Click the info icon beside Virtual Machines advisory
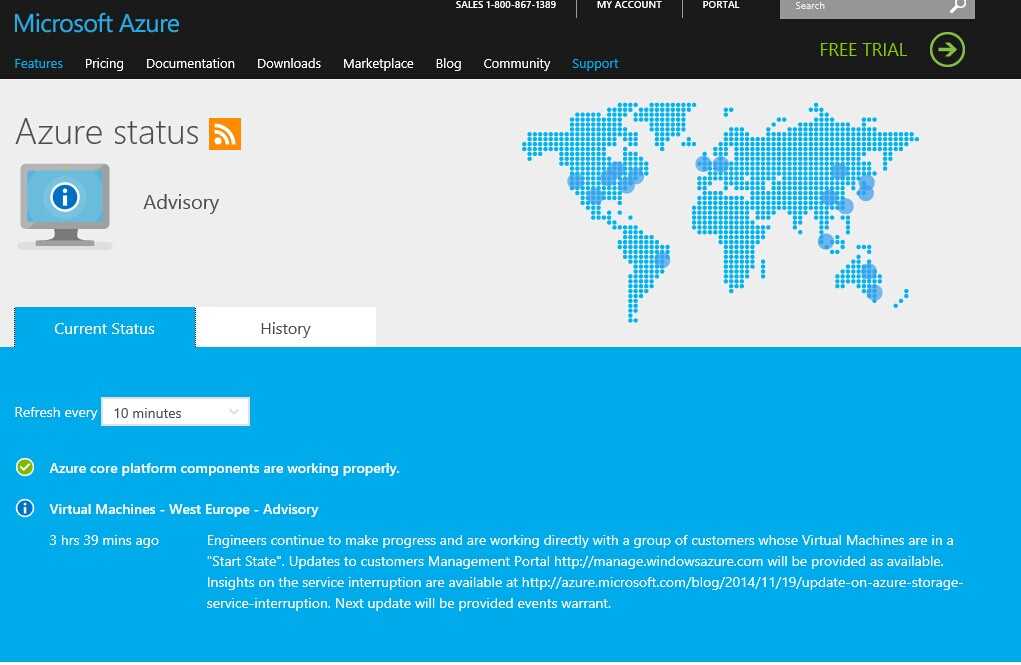 [25, 508]
